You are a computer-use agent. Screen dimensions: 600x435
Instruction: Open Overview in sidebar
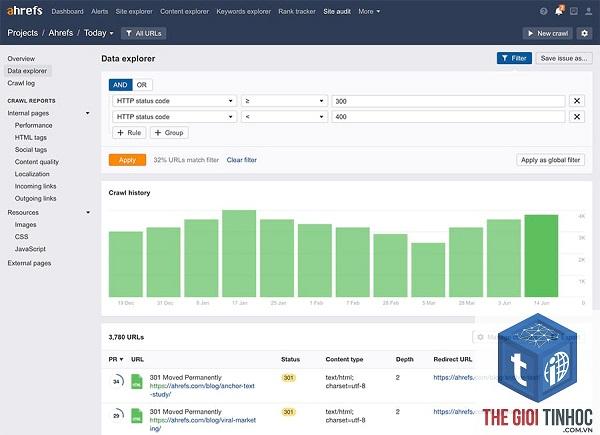pos(21,59)
